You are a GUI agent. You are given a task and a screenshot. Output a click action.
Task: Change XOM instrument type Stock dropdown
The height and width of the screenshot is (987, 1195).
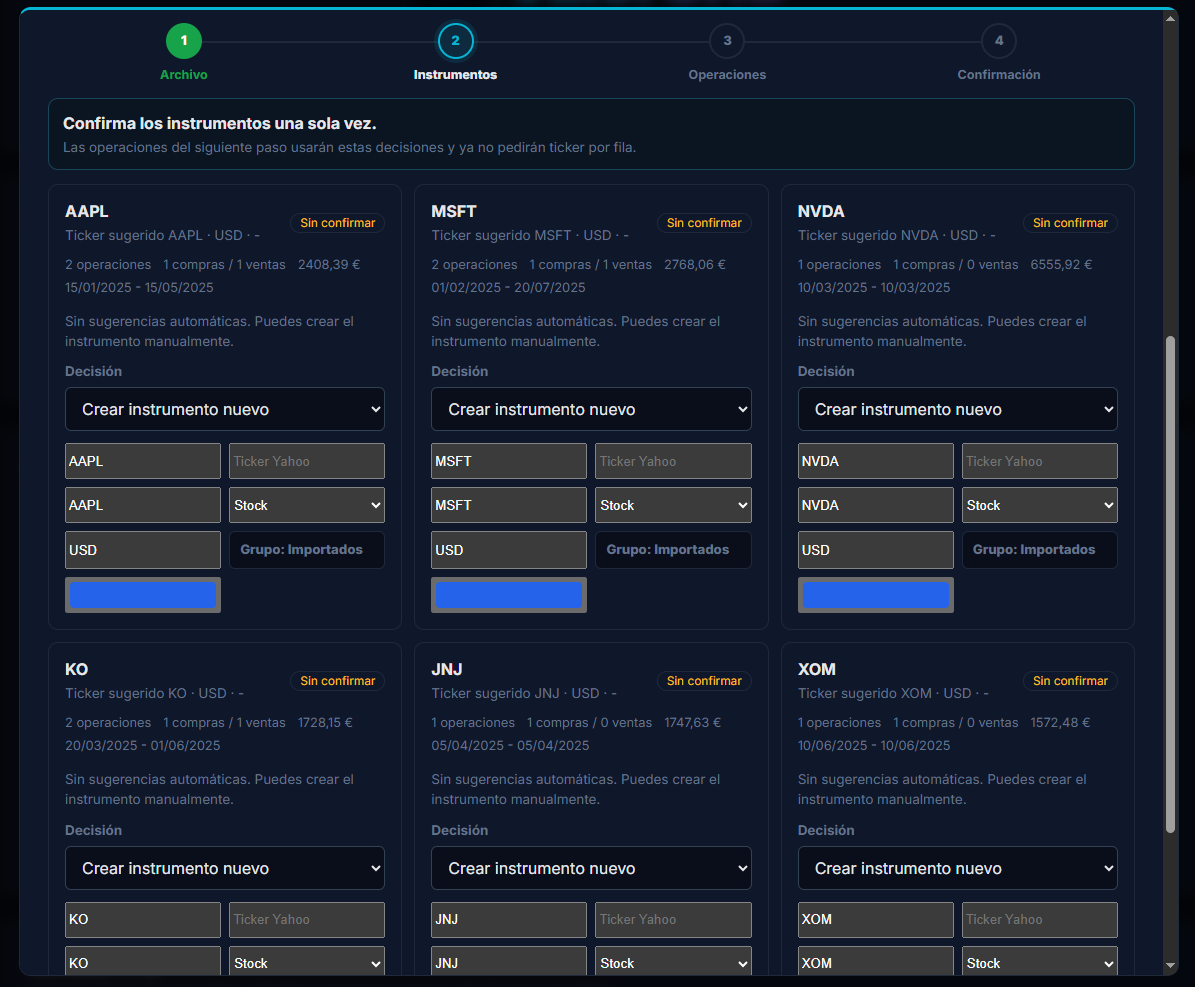pyautogui.click(x=1040, y=962)
